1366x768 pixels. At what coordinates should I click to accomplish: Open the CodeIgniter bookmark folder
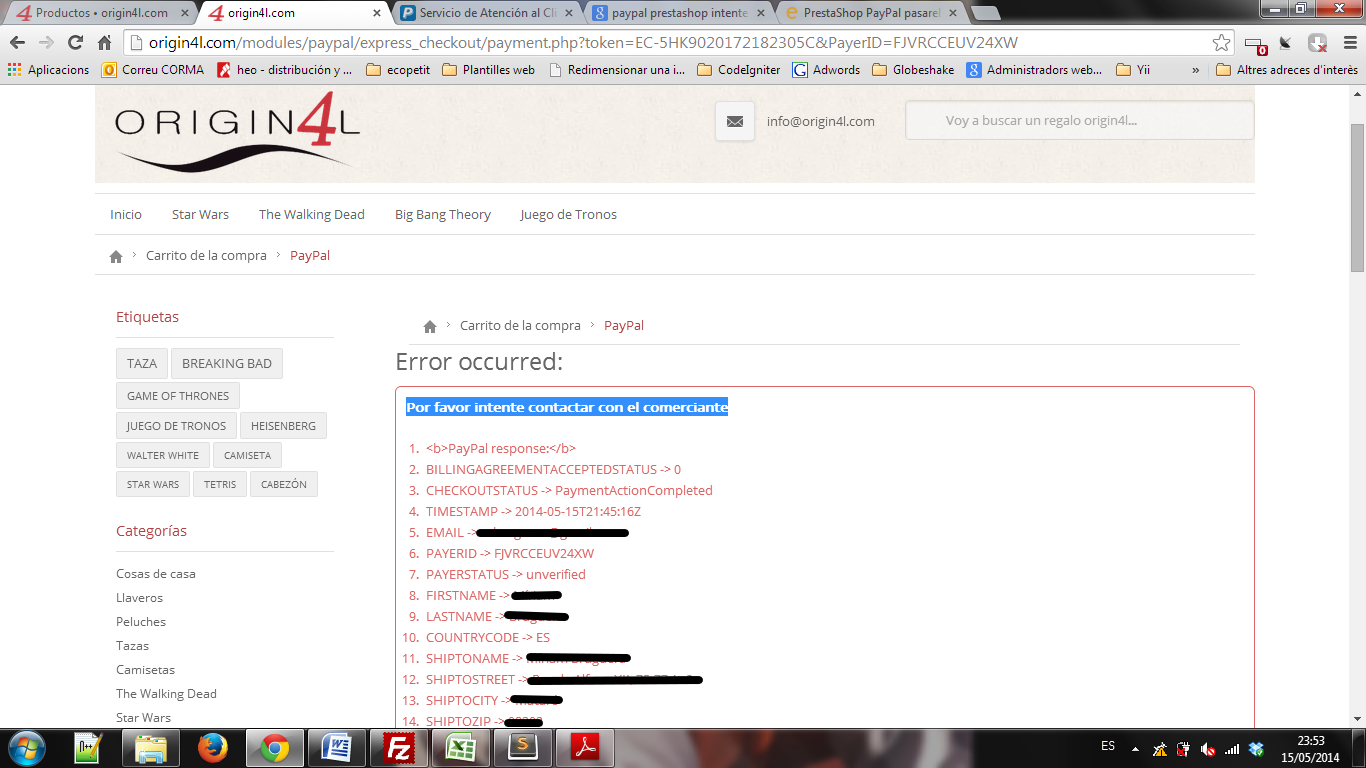pyautogui.click(x=738, y=70)
